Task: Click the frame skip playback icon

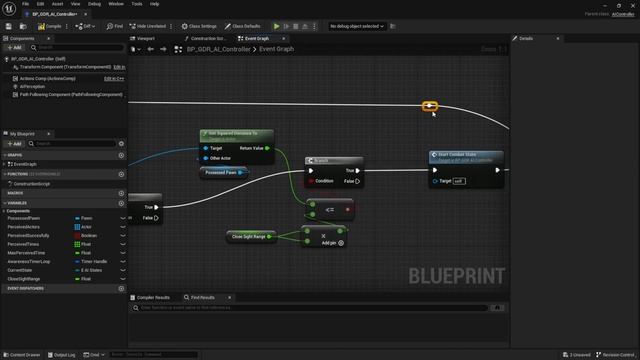Action: point(286,26)
